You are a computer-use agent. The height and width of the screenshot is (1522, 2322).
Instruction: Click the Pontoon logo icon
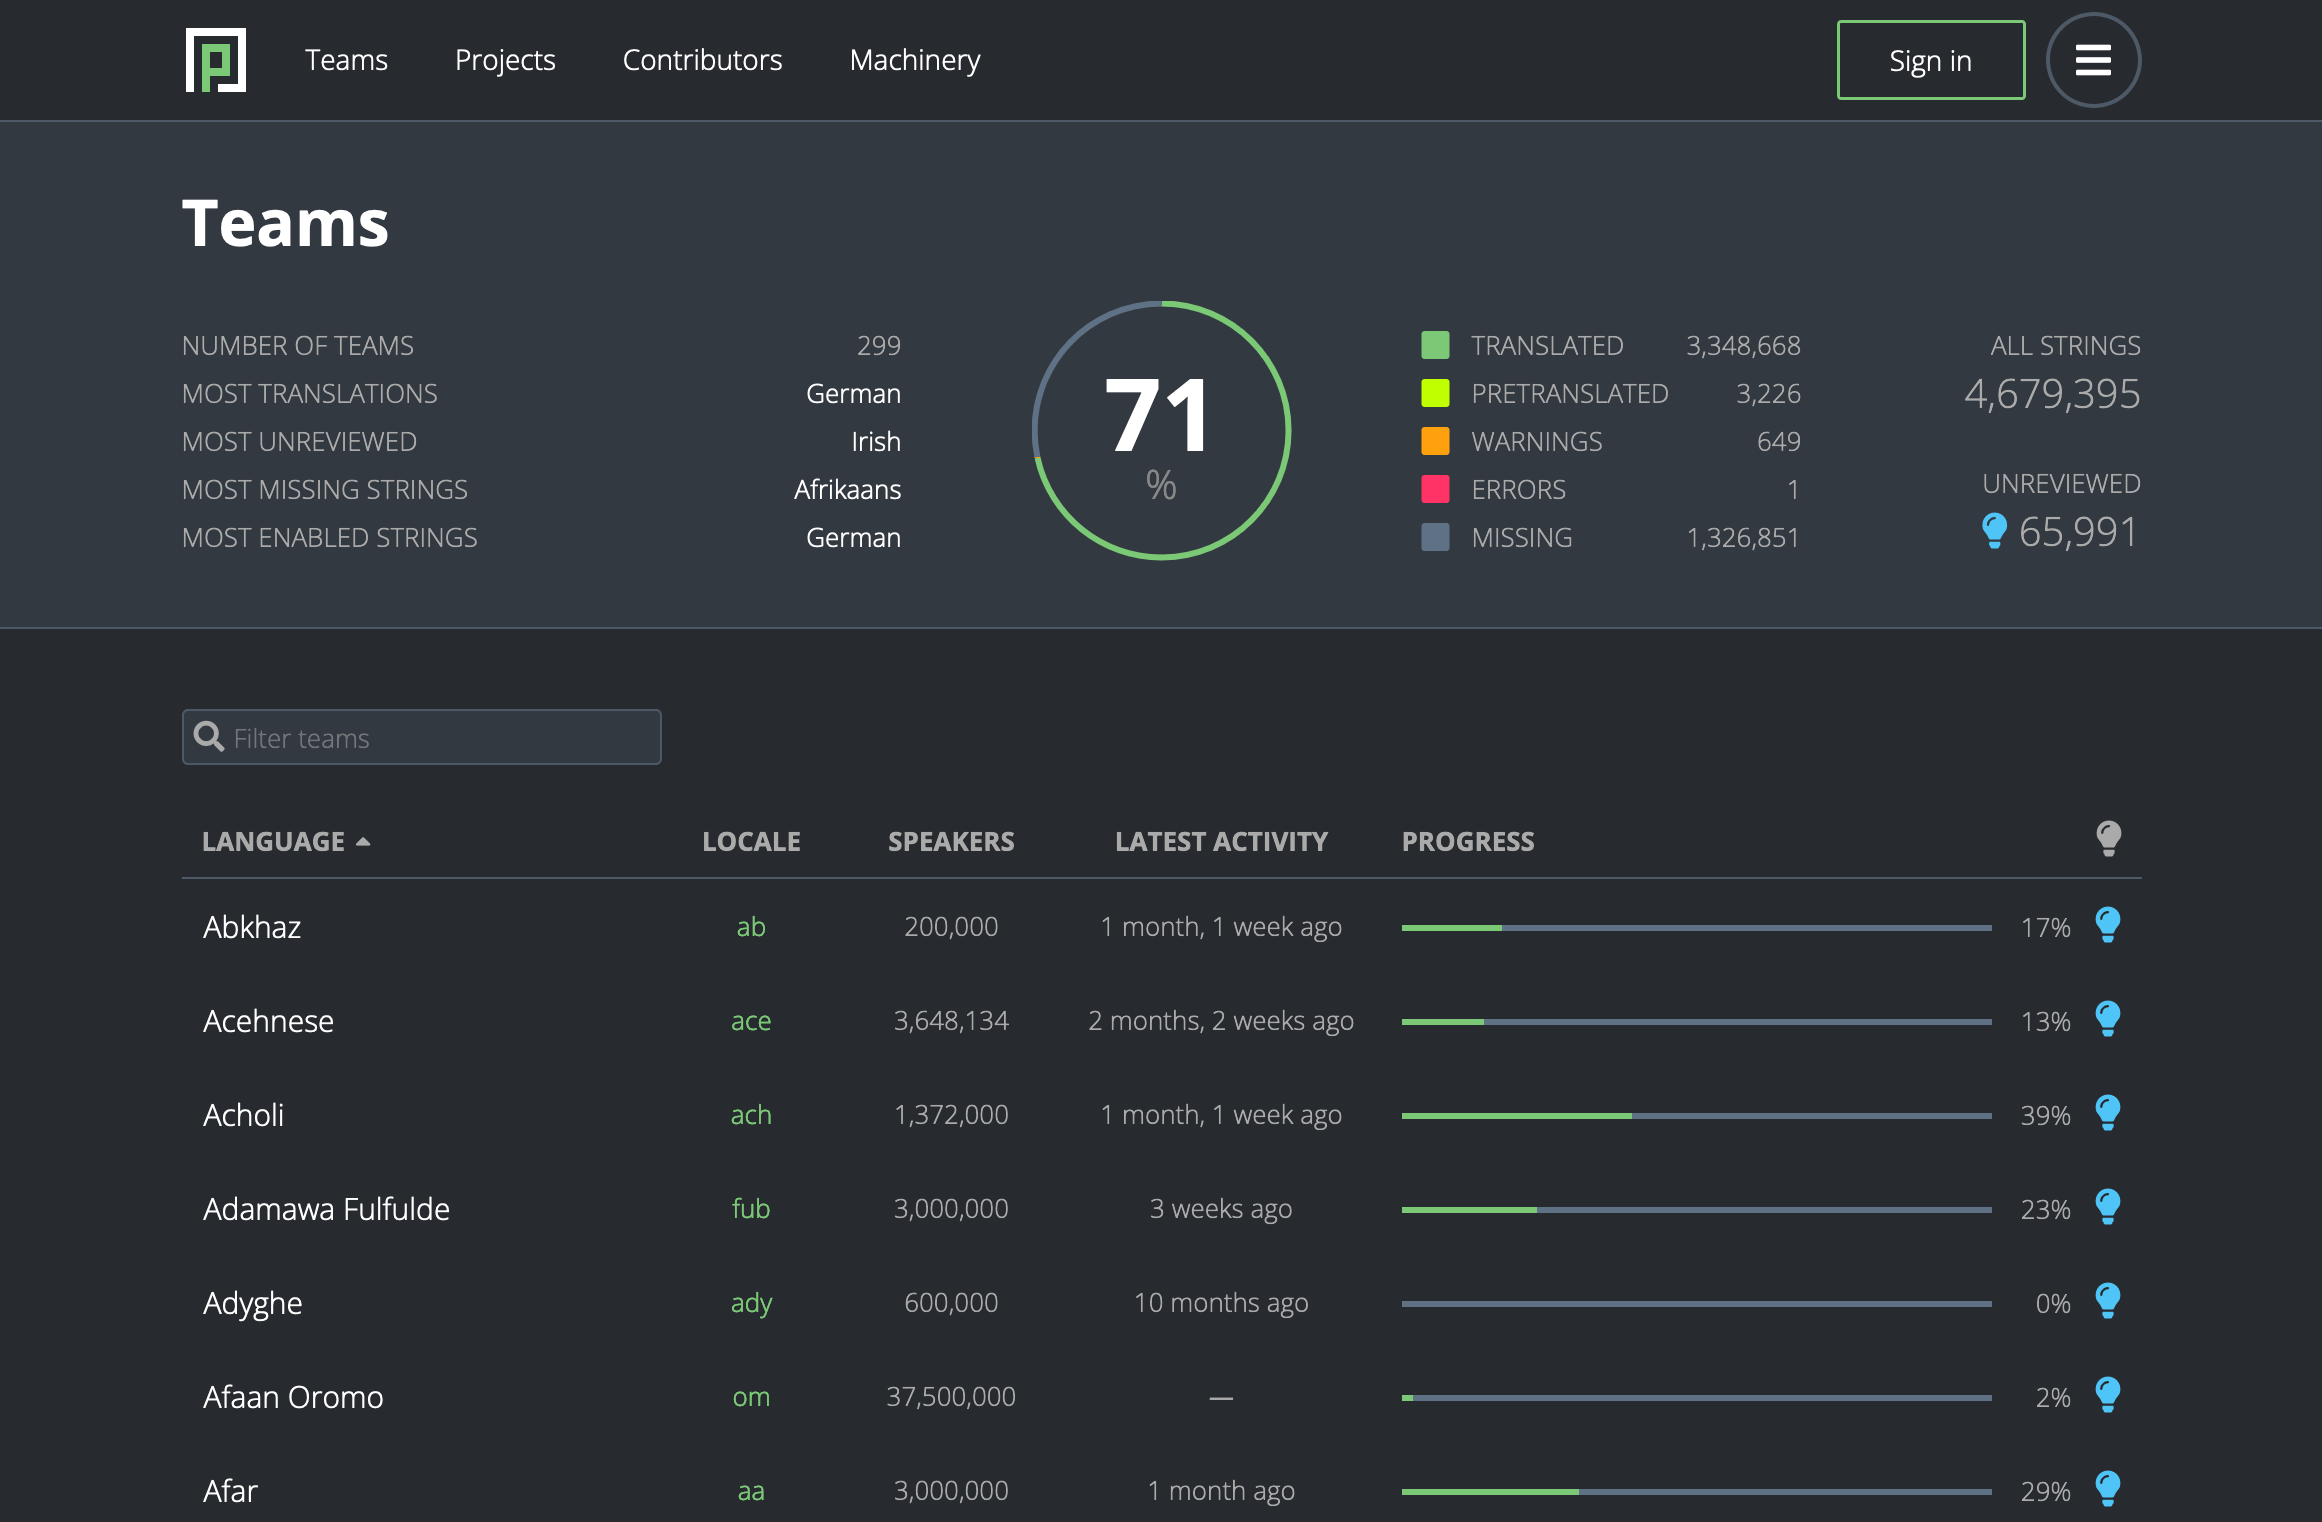(215, 60)
